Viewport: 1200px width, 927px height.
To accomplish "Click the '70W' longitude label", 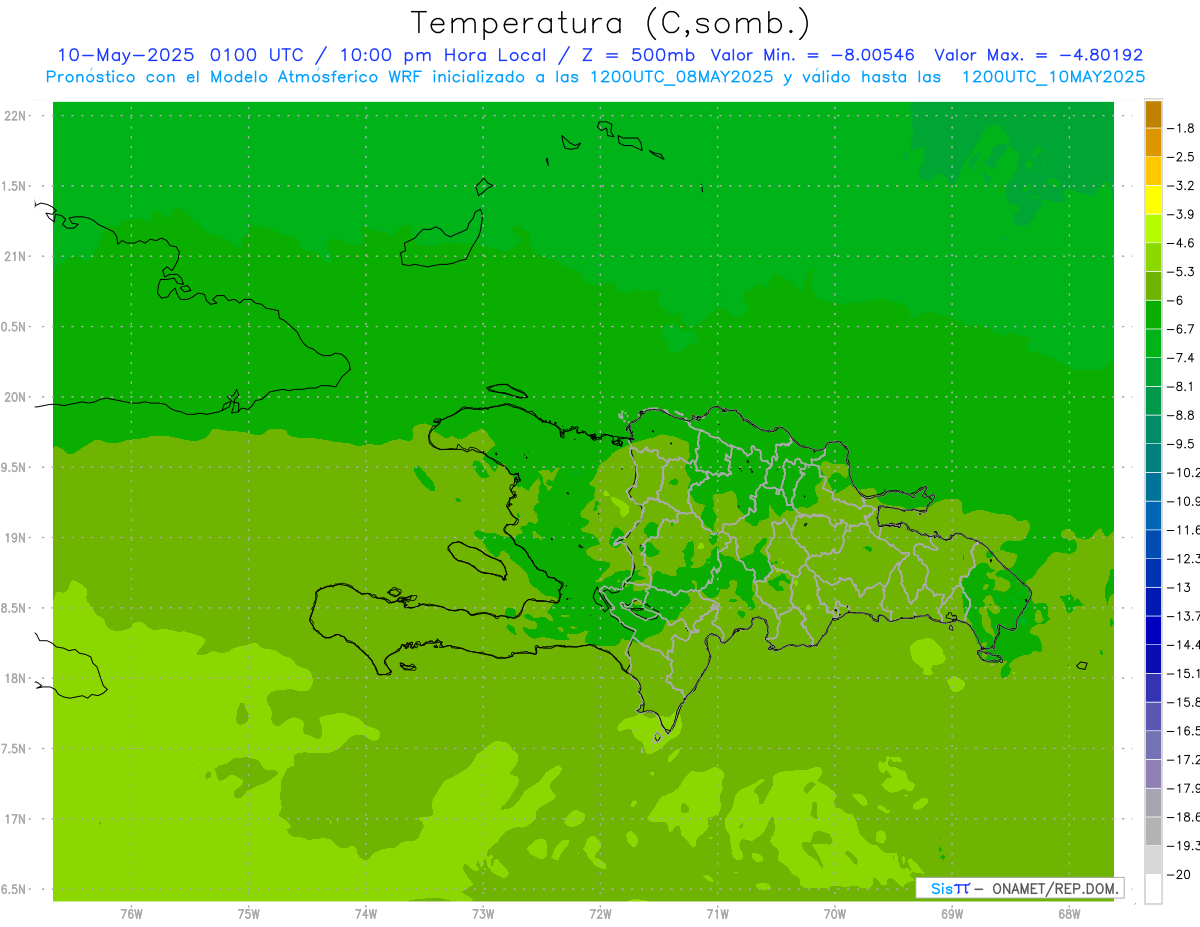I will tap(834, 913).
